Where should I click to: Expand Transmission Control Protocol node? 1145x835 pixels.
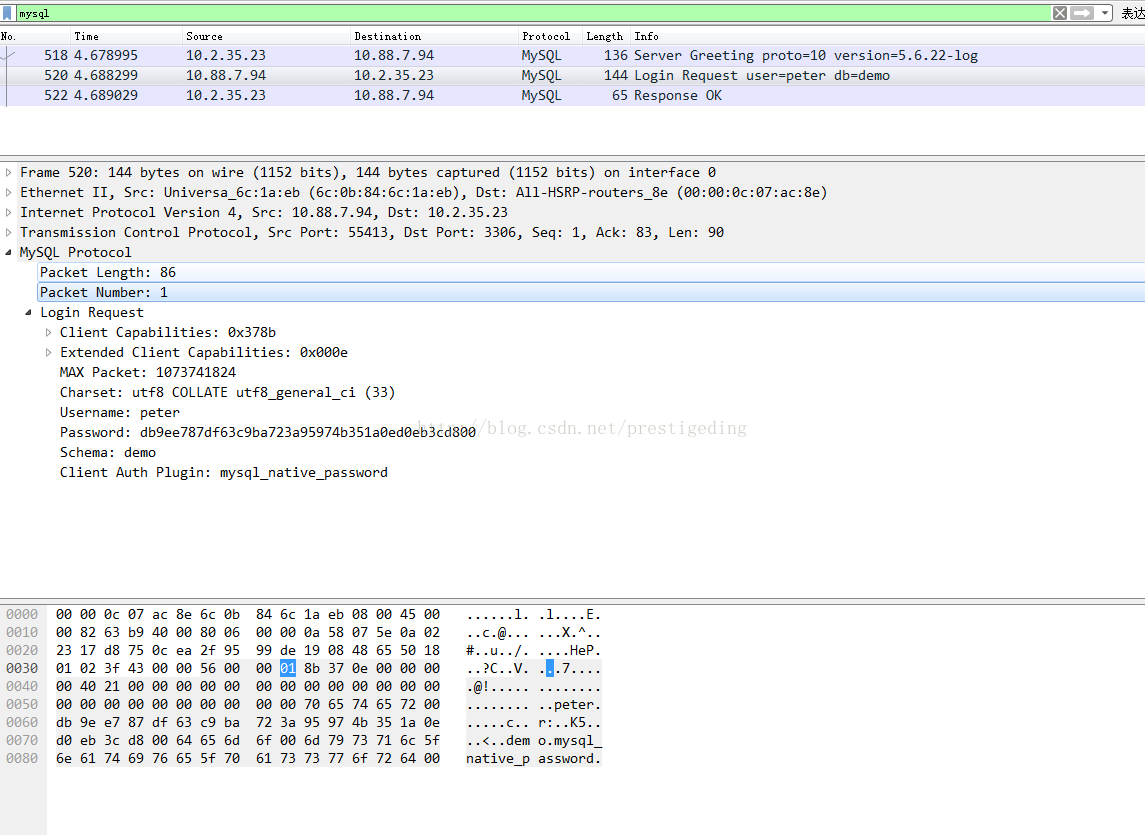pos(9,232)
